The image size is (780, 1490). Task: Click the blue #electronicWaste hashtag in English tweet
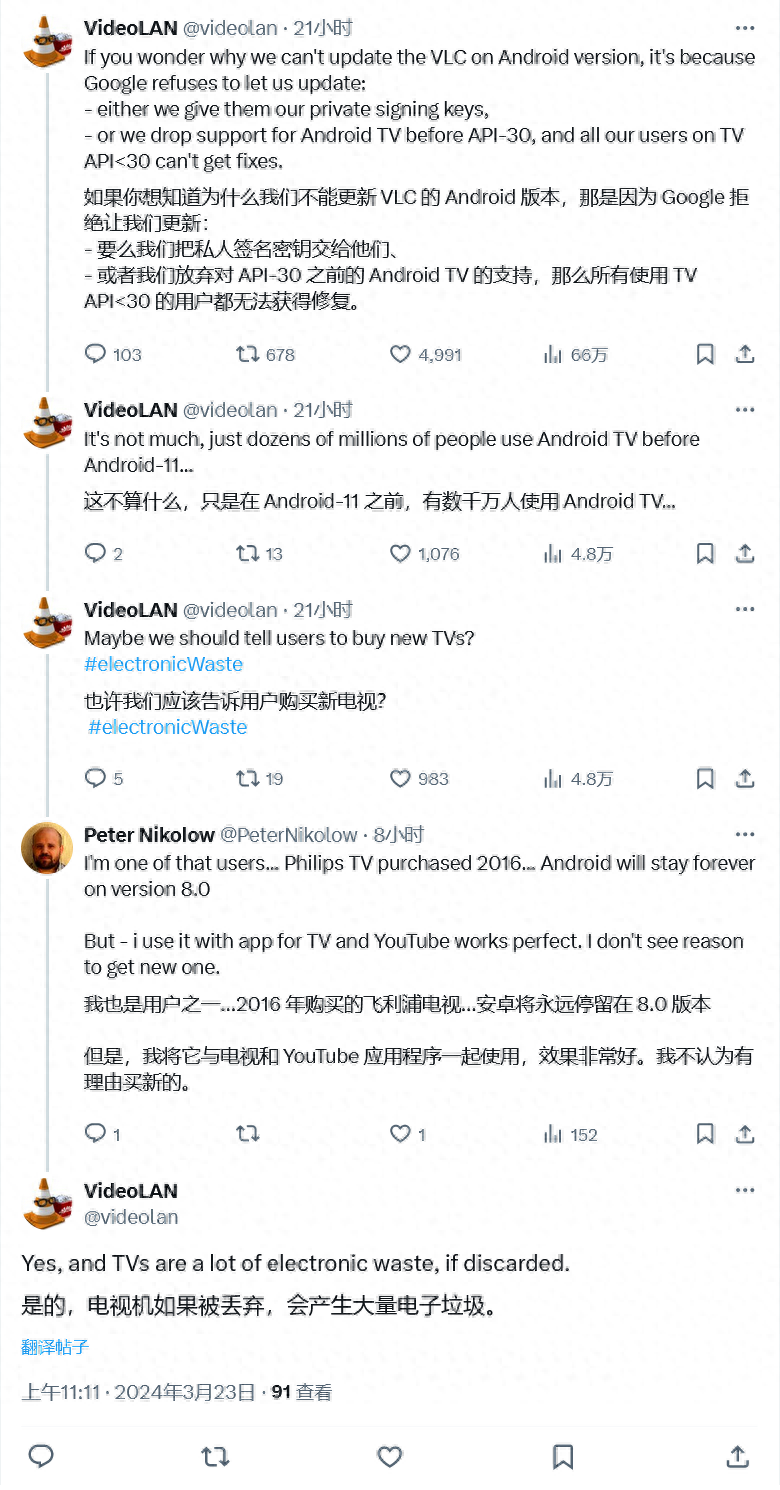click(x=164, y=664)
